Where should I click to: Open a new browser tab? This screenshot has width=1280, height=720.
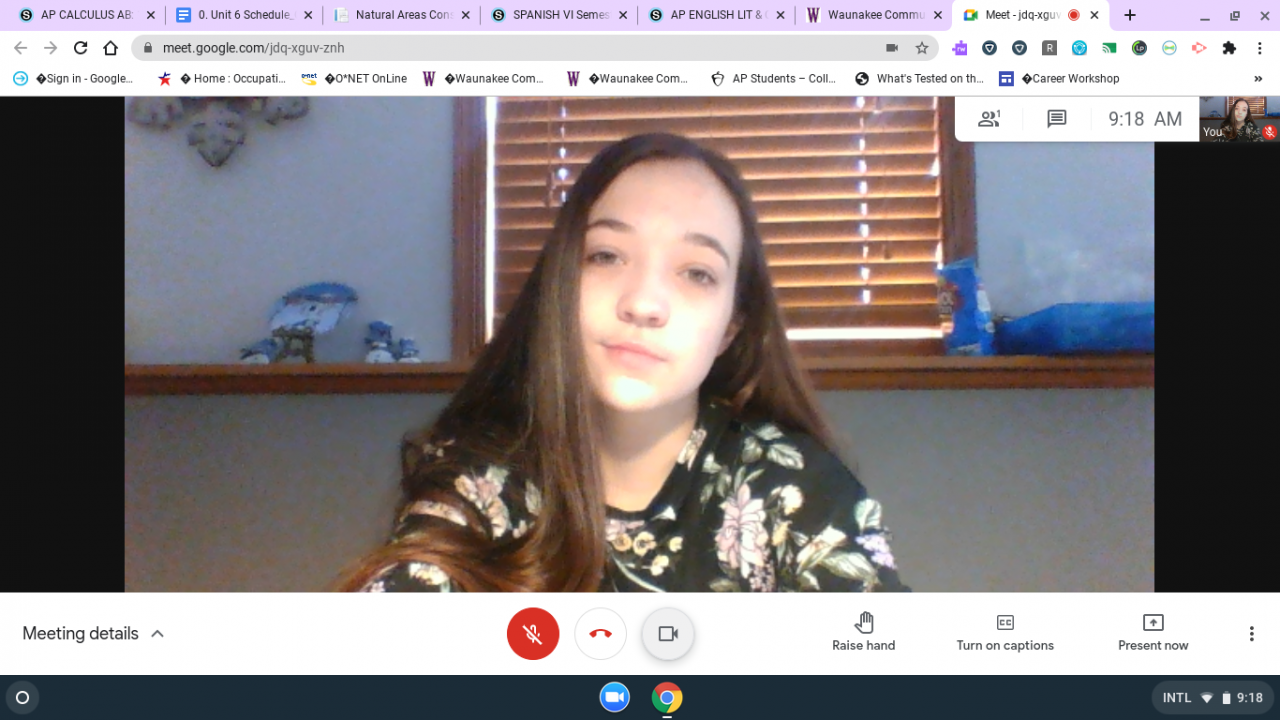[x=1130, y=15]
